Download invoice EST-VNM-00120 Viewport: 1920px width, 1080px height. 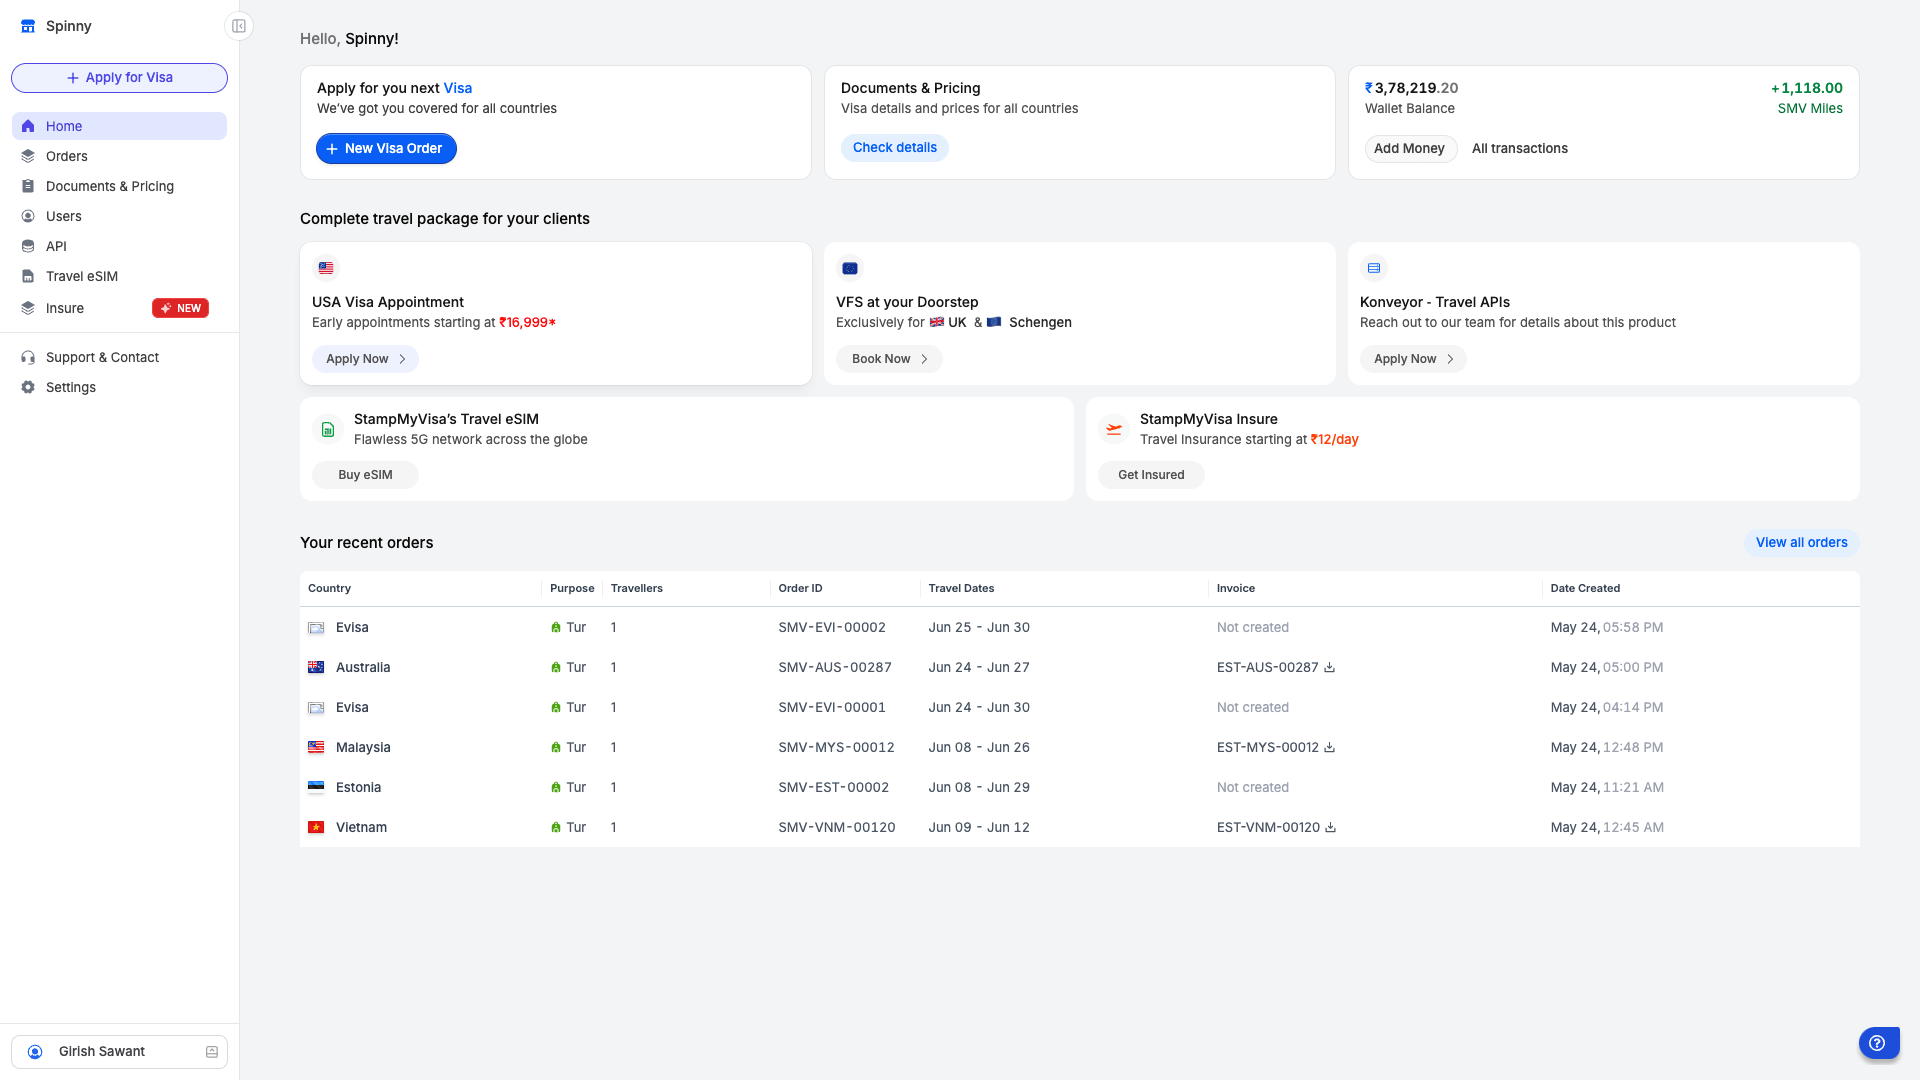pos(1330,828)
